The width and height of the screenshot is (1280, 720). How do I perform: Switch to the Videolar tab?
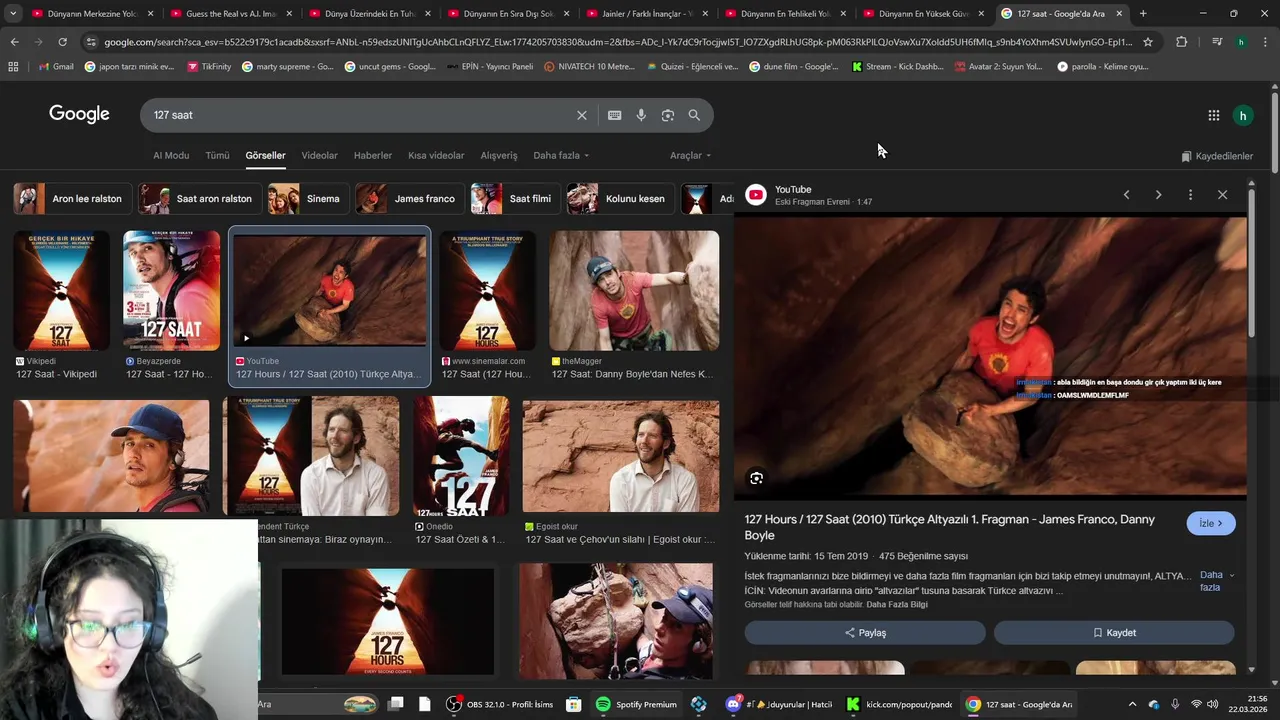[319, 155]
